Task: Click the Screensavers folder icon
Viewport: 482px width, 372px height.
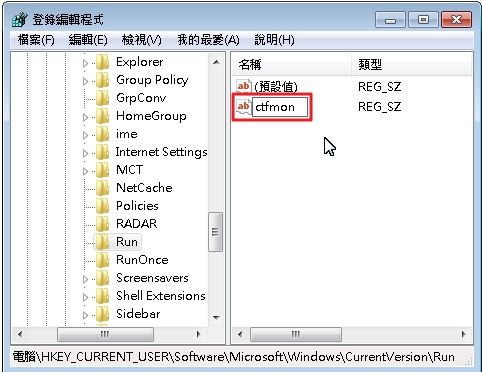Action: coord(102,278)
